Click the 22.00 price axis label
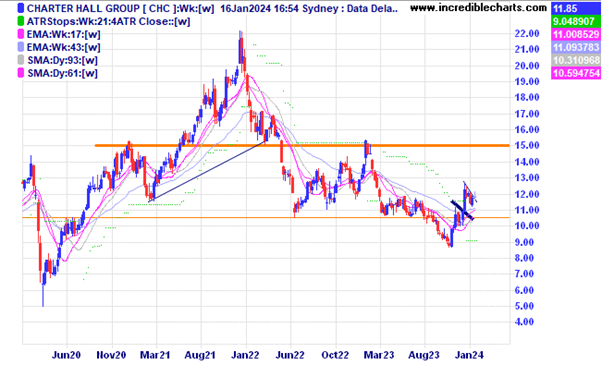Viewport: 602px width, 365px height. (x=527, y=34)
